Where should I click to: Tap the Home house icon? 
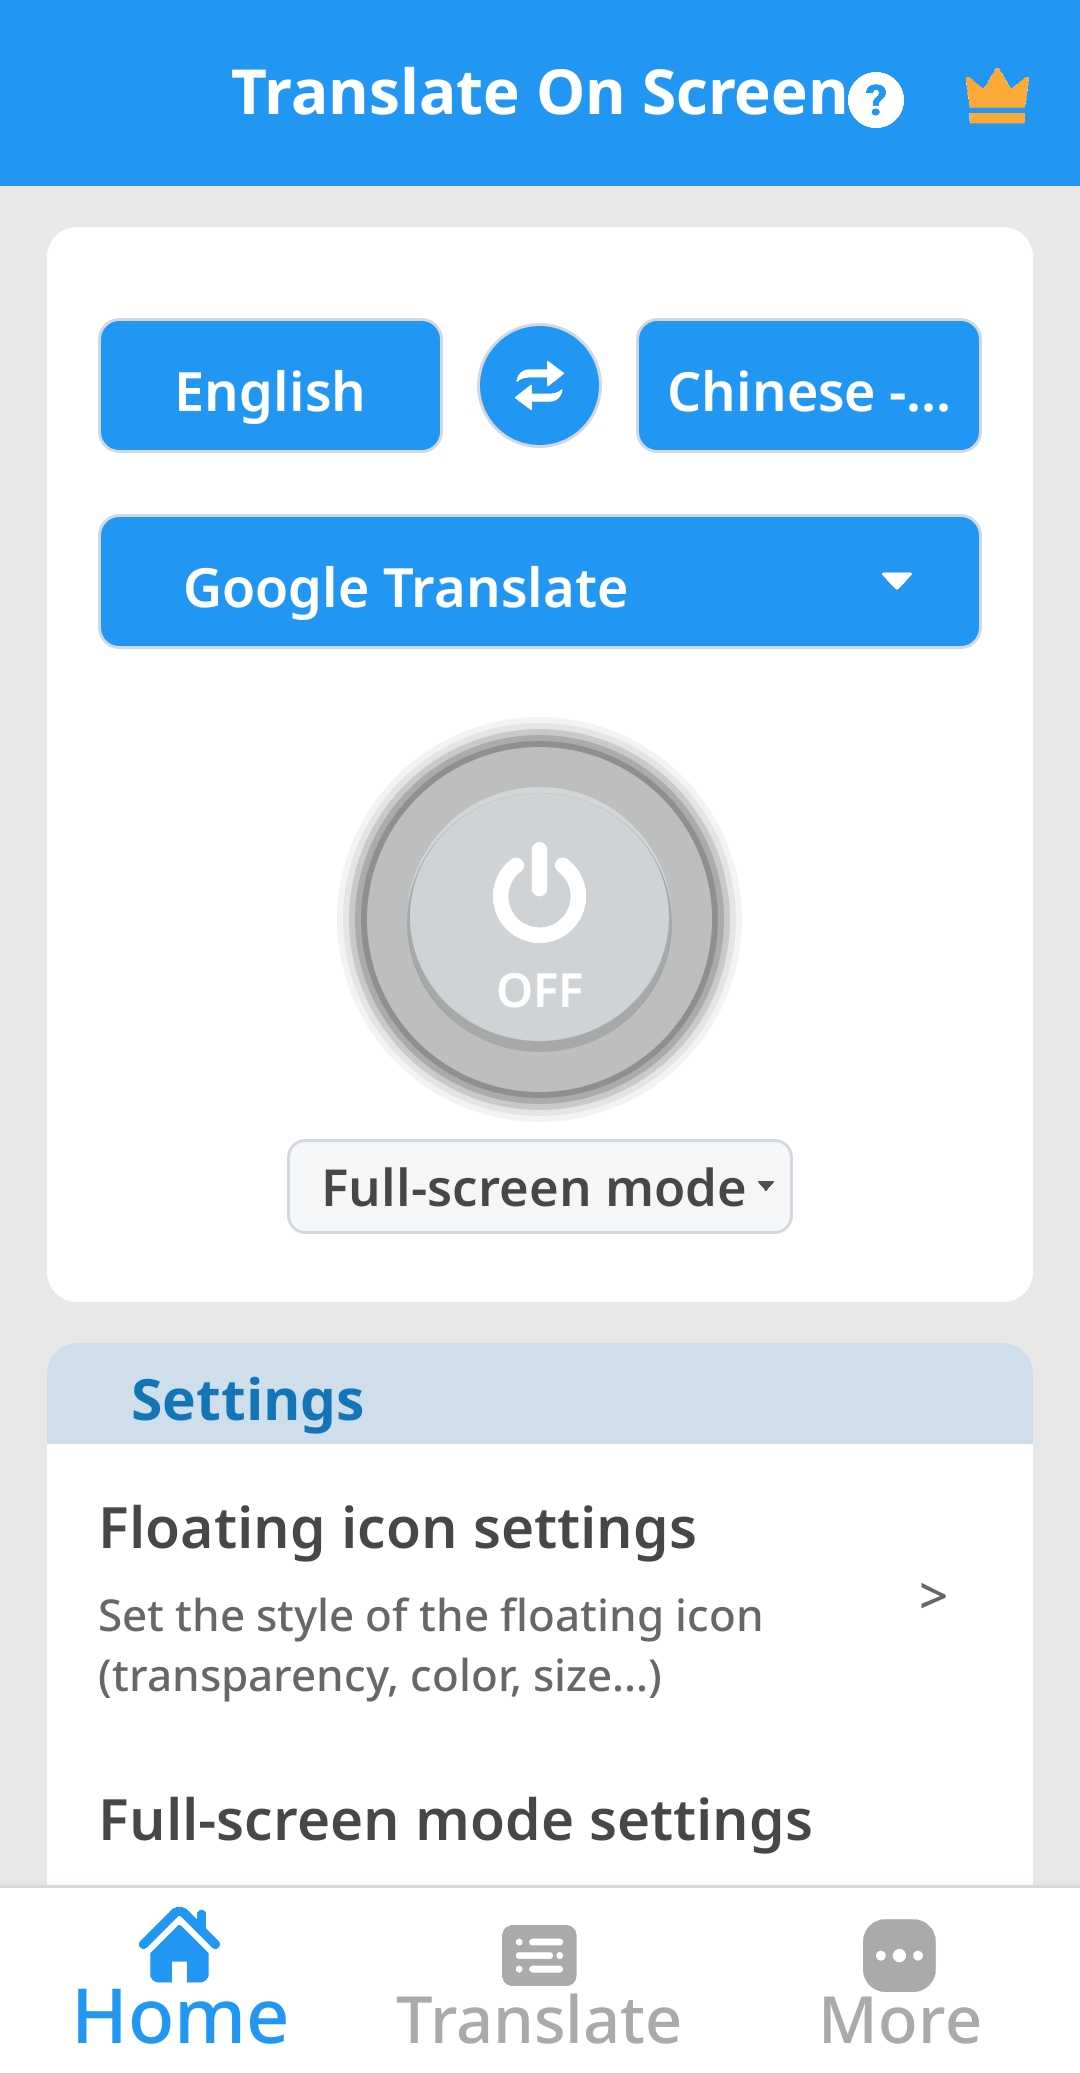(179, 1944)
